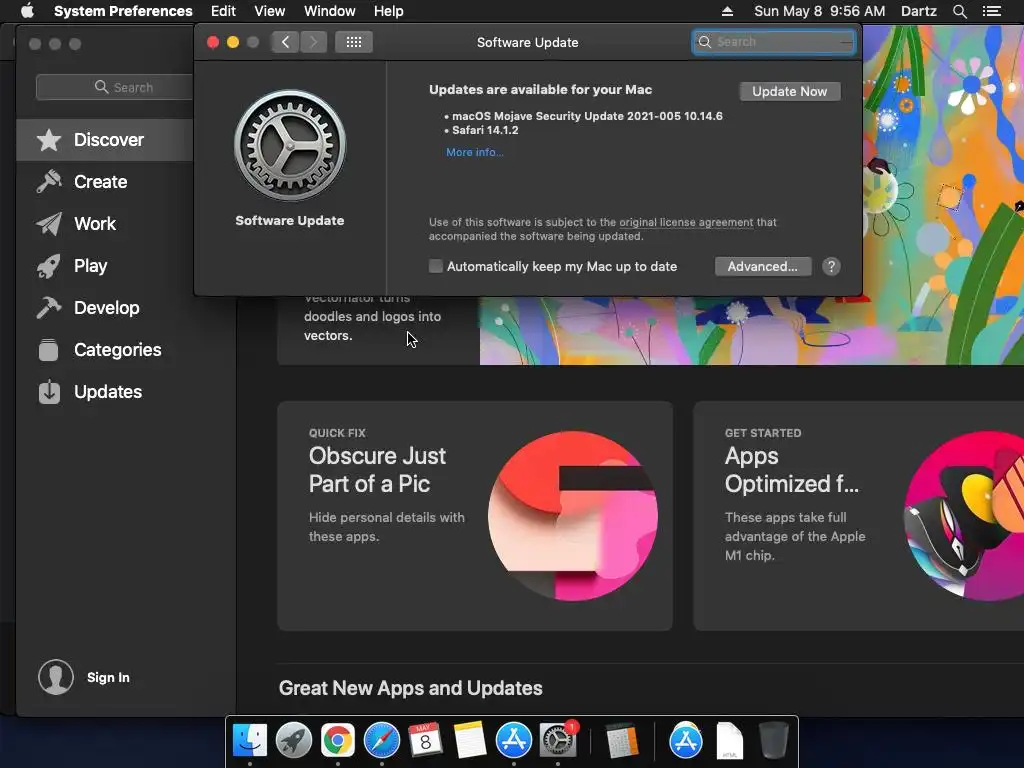Open Calendar from the Dock
The width and height of the screenshot is (1024, 768).
pos(426,741)
